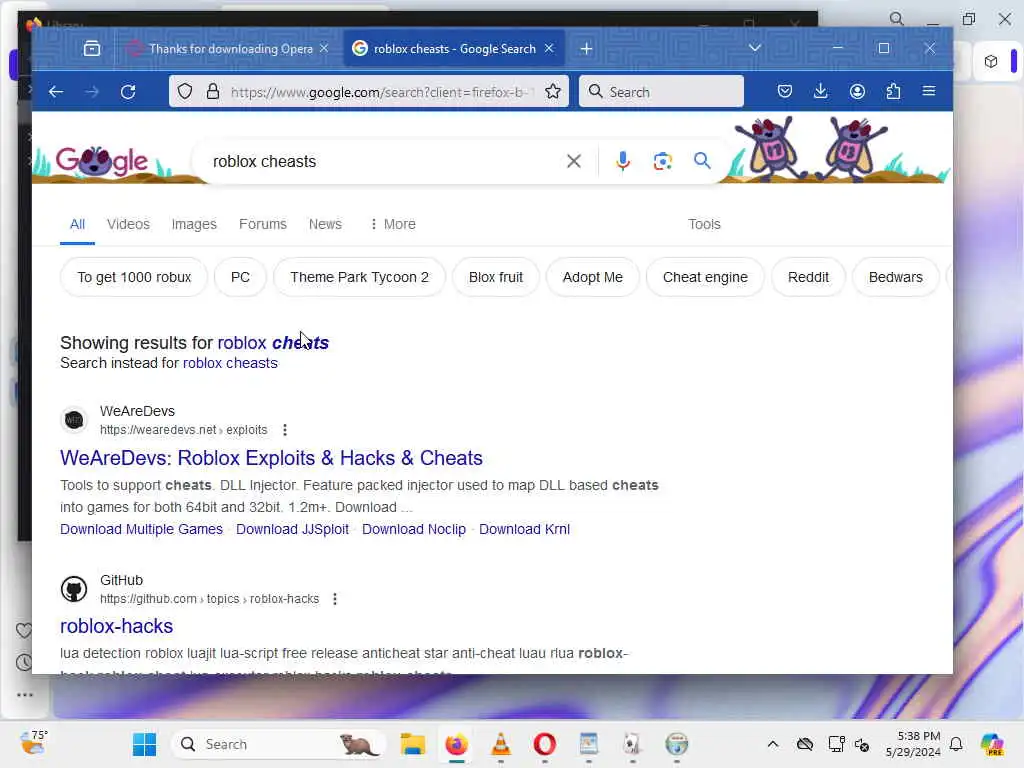Viewport: 1024px width, 768px height.
Task: Click the Windows taskbar Search box
Action: point(278,744)
